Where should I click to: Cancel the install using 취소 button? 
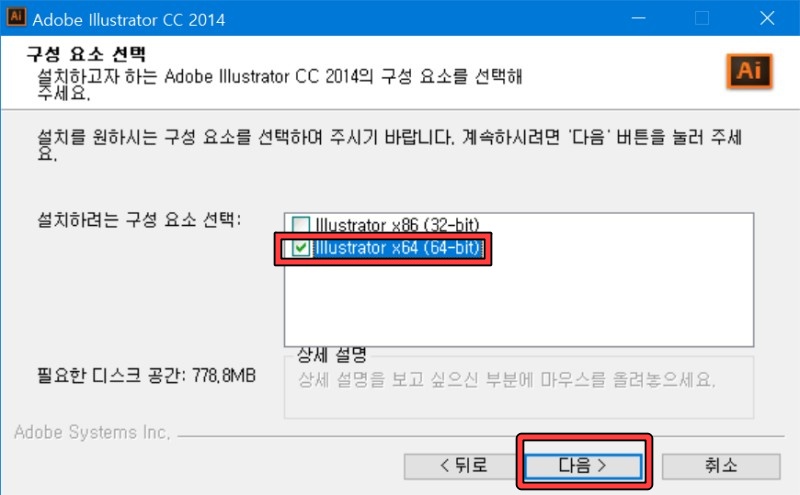click(721, 466)
